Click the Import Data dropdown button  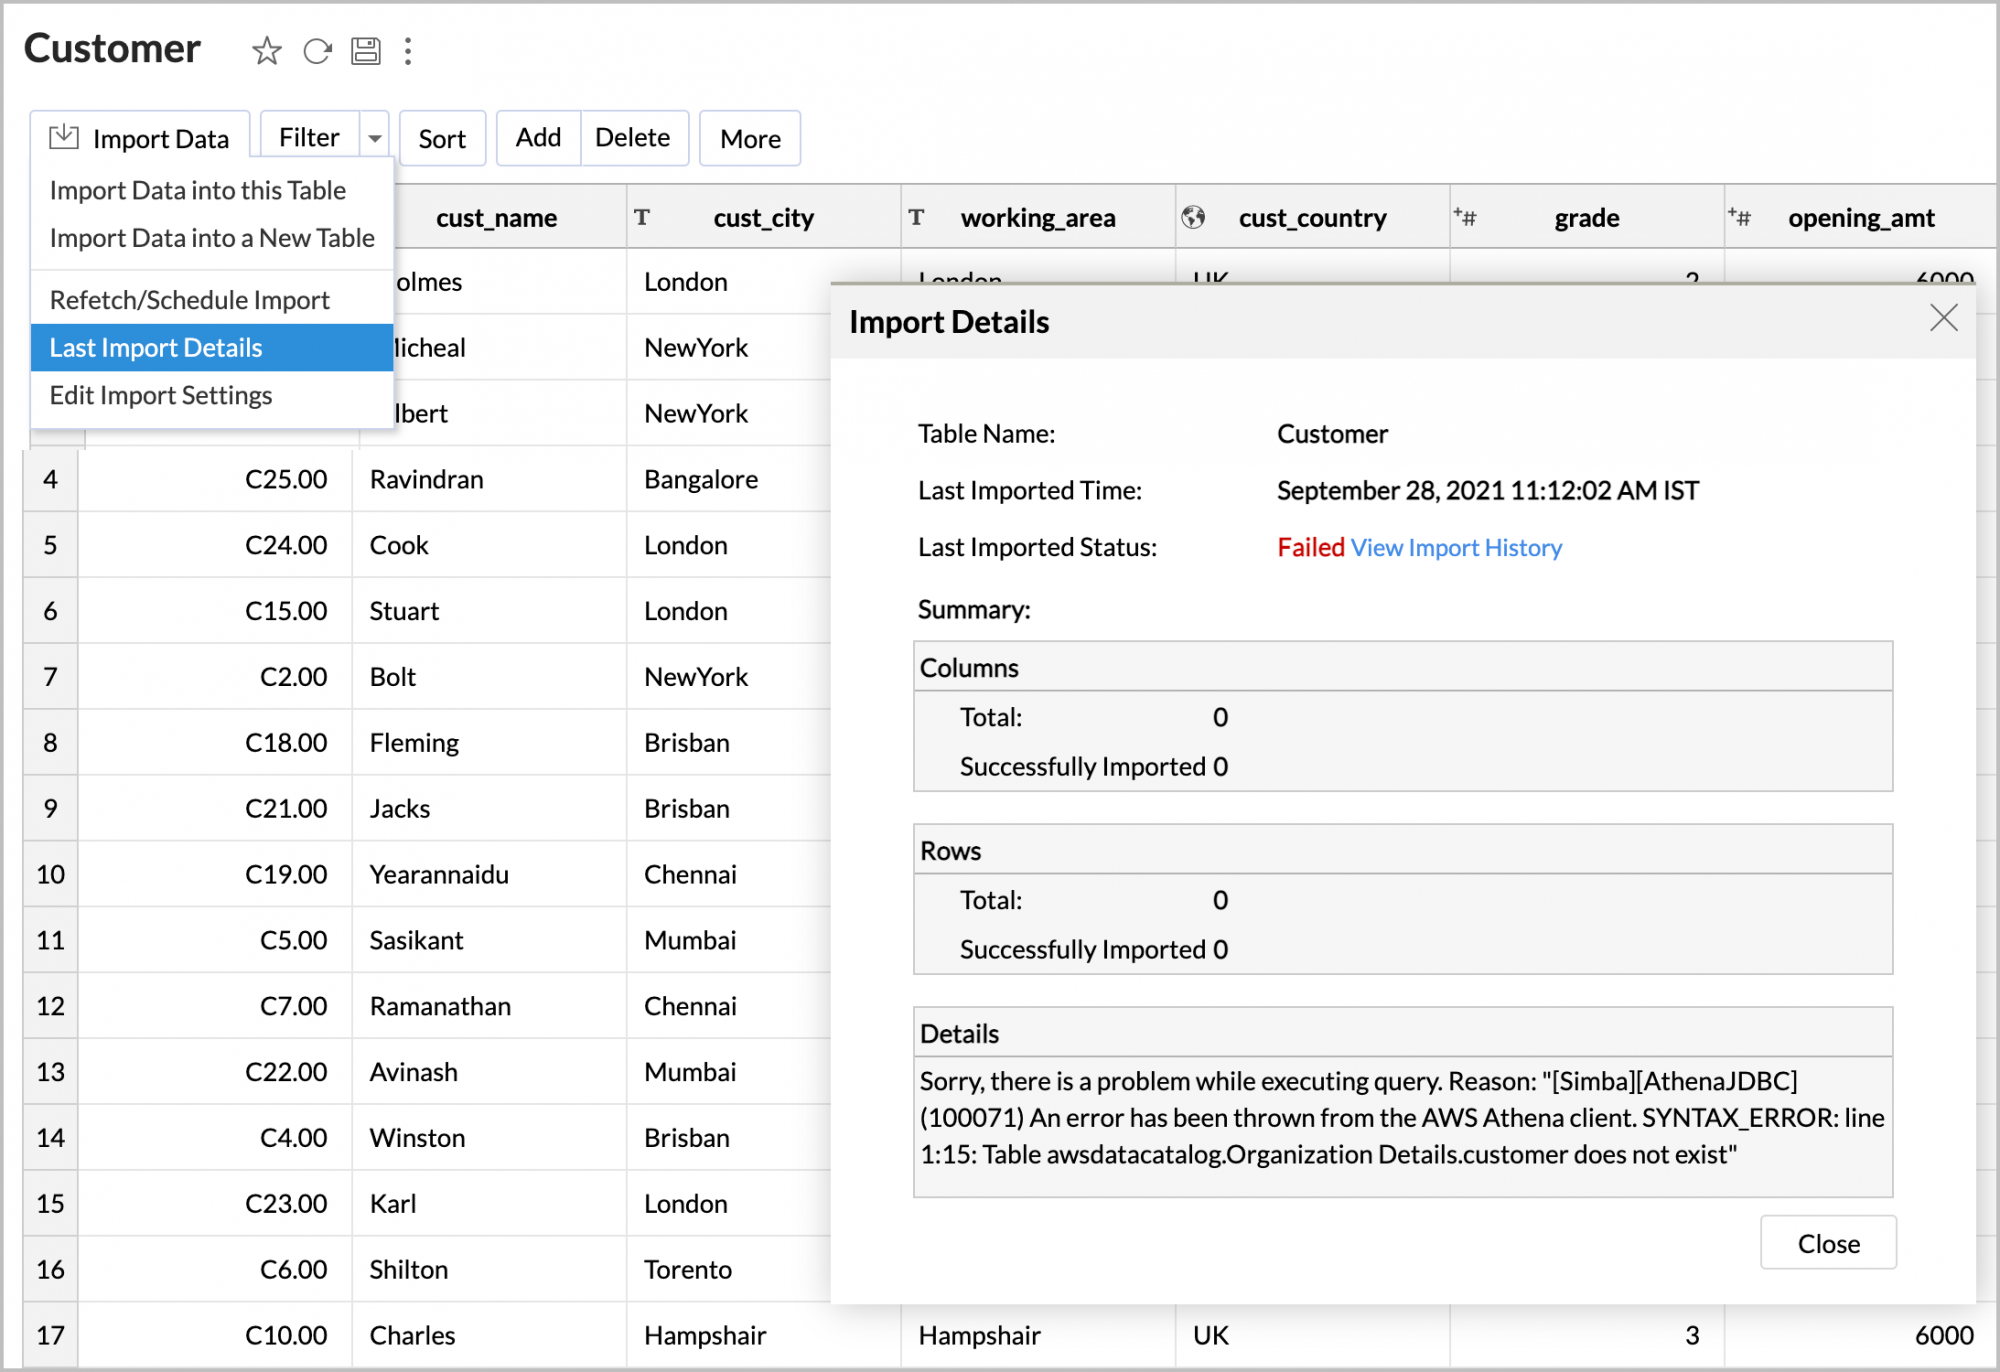coord(140,138)
